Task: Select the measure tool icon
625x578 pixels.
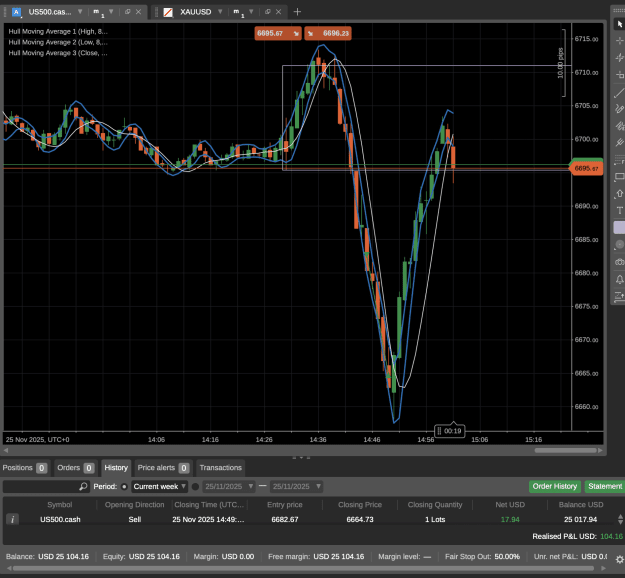Action: pos(619,75)
